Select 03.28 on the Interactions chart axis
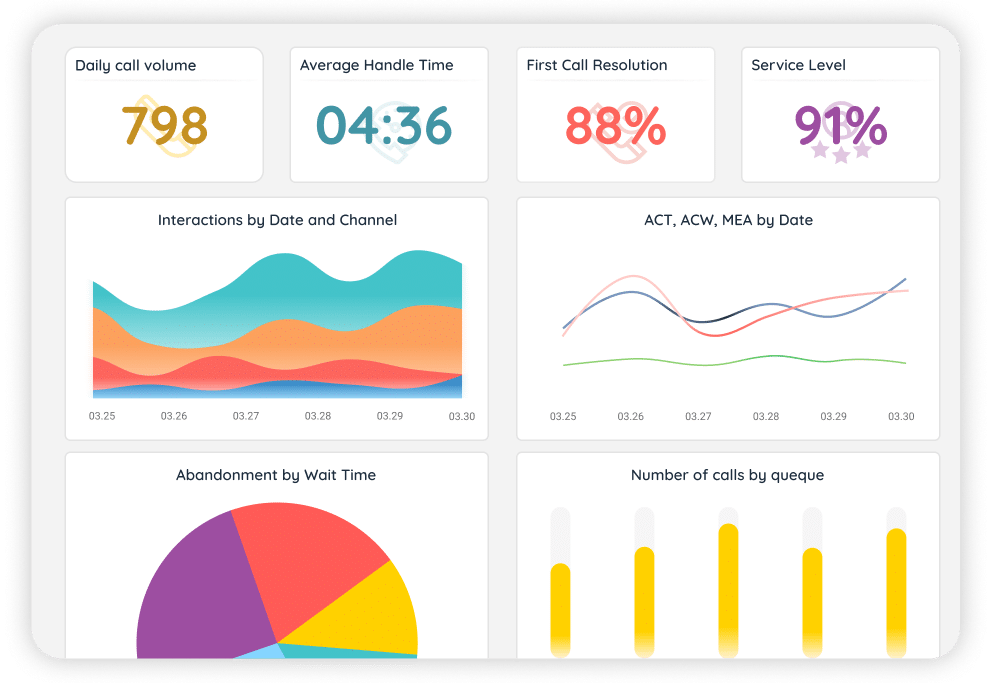Screen dimensions: 992x683 318,416
